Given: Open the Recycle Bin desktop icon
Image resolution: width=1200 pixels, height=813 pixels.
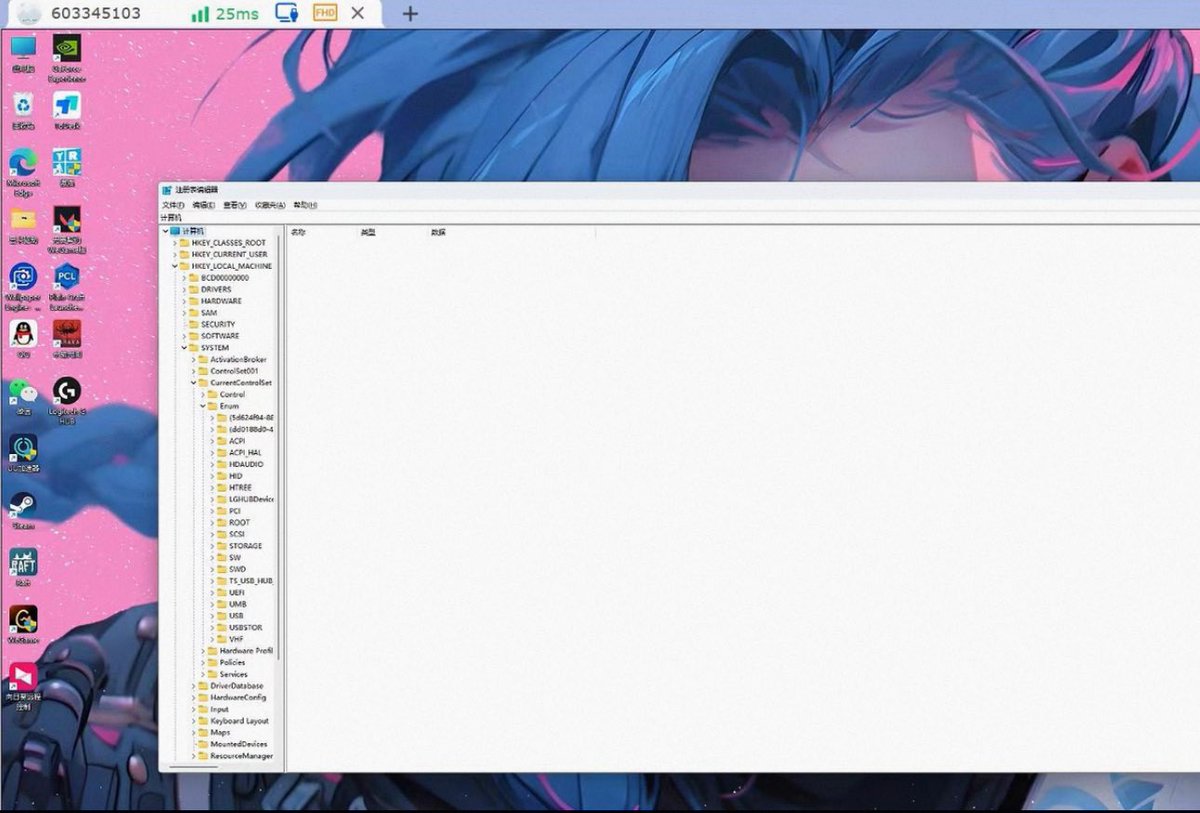Looking at the screenshot, I should [23, 110].
